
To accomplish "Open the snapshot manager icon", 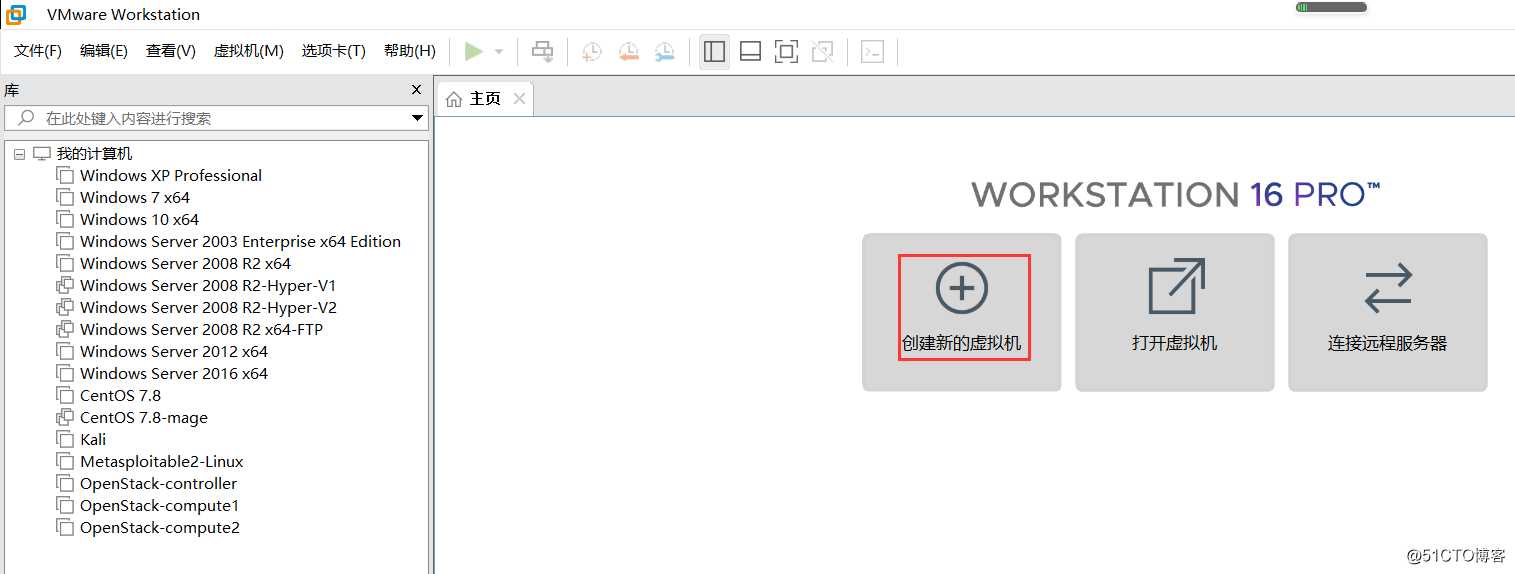I will [x=664, y=51].
